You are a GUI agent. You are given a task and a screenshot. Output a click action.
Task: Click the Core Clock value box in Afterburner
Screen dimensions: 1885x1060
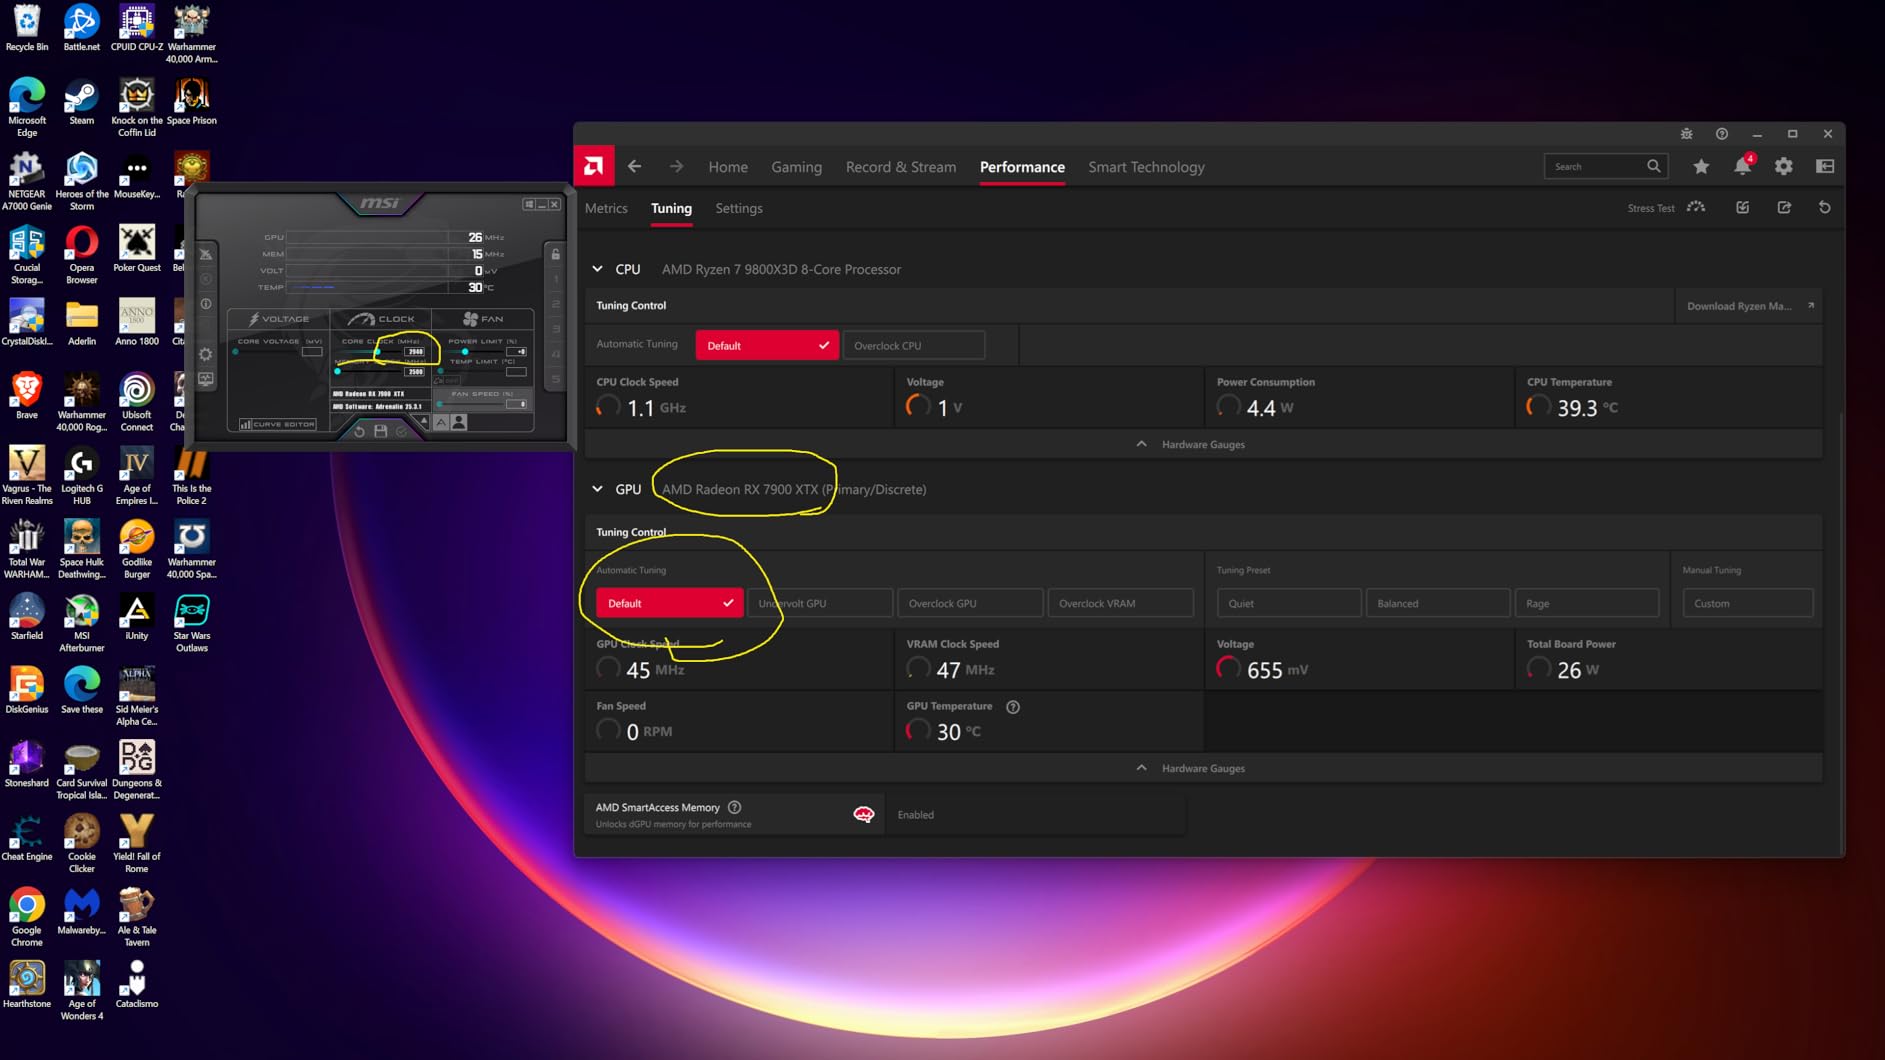click(415, 352)
